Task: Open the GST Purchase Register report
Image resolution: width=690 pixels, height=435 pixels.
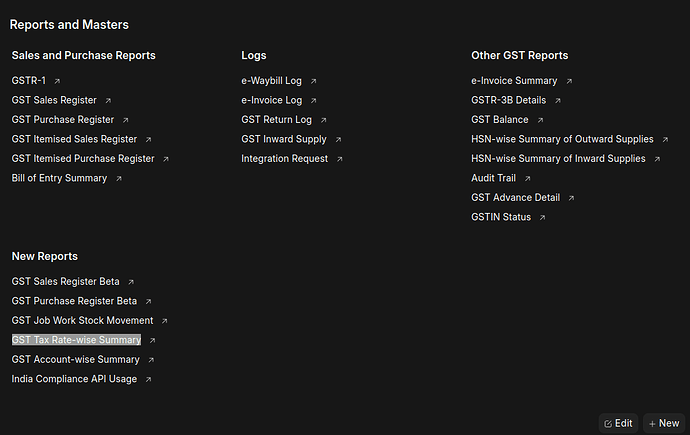Action: click(62, 120)
